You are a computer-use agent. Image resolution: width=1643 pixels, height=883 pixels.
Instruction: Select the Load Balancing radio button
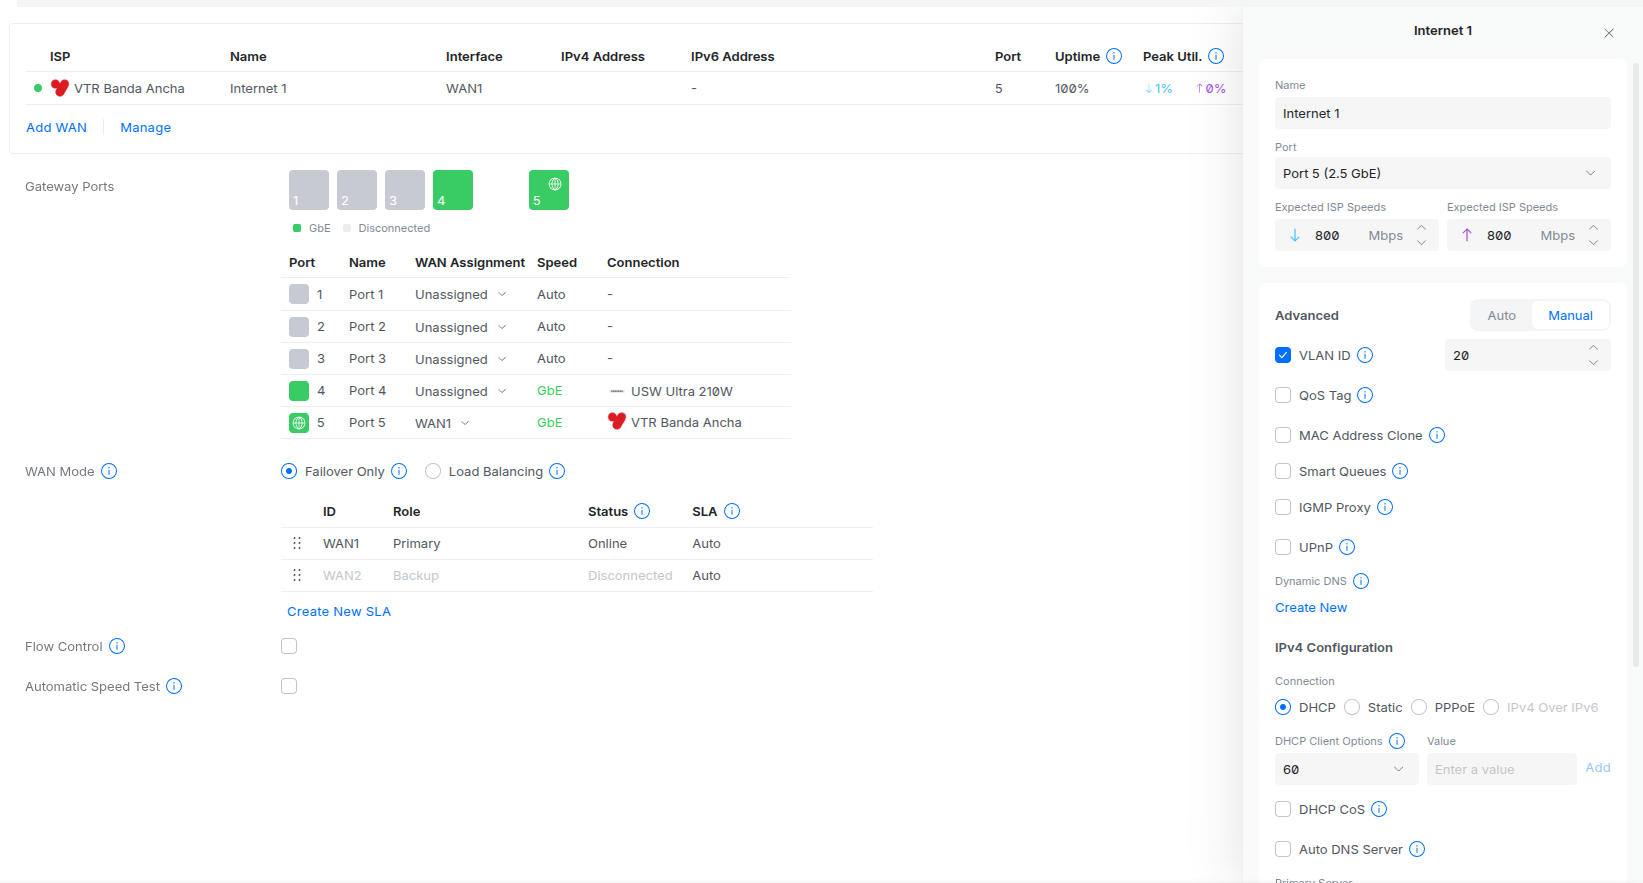[x=433, y=471]
